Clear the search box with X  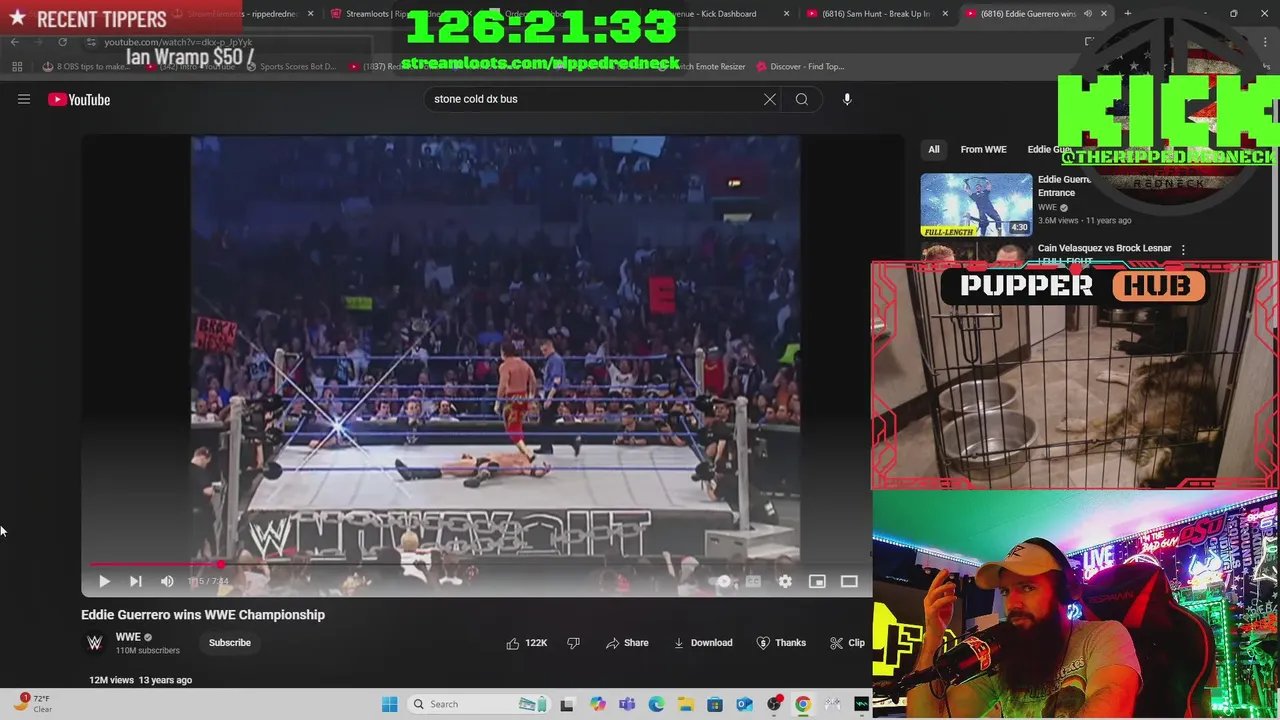(770, 99)
